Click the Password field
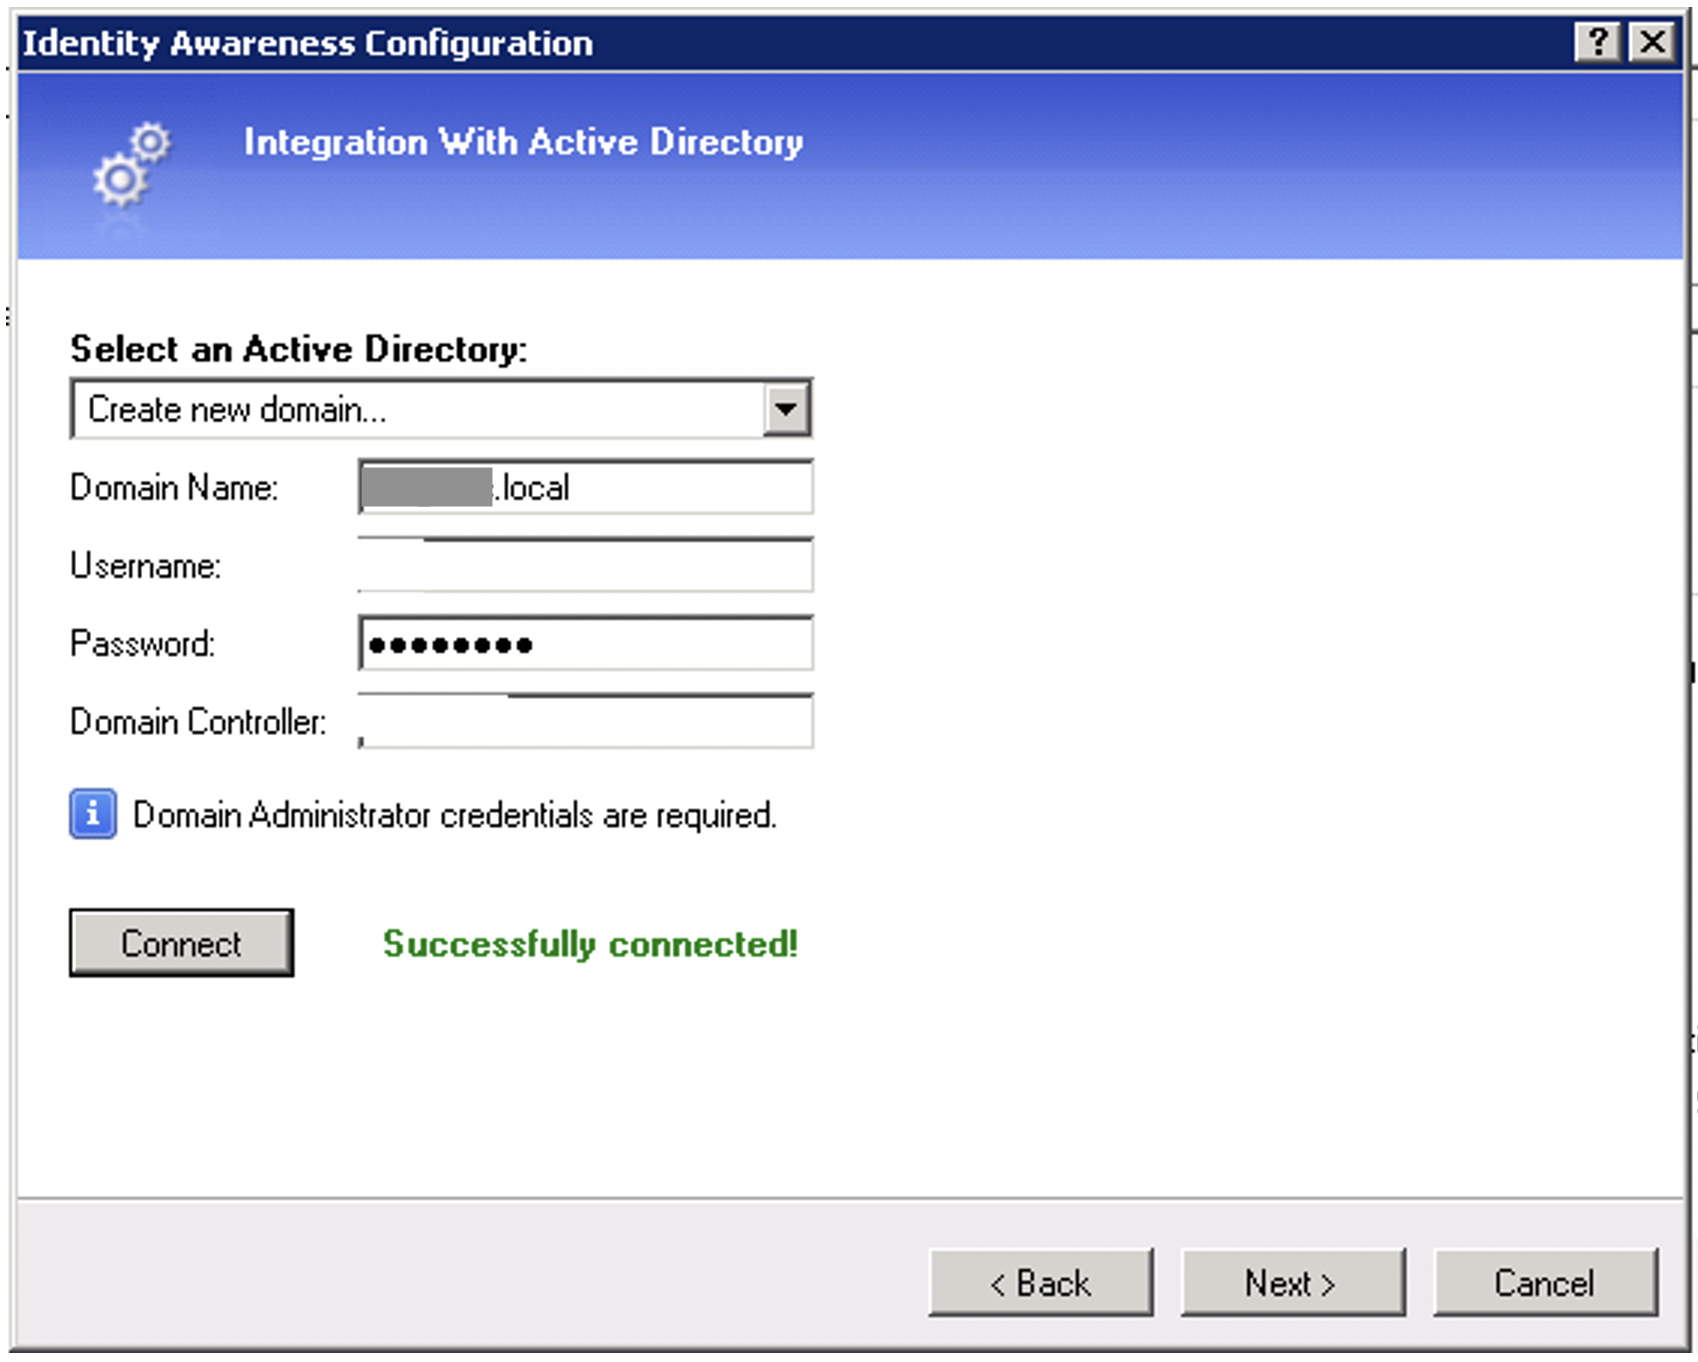The height and width of the screenshot is (1362, 1698). tap(585, 644)
